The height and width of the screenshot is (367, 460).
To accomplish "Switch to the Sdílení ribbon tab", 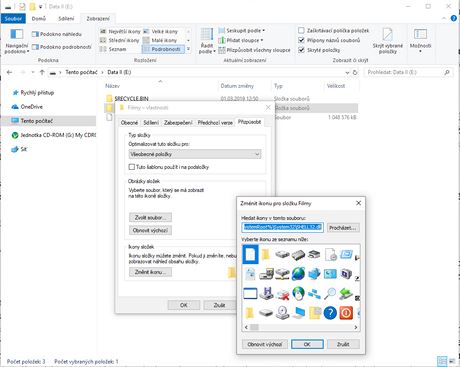I will click(66, 19).
